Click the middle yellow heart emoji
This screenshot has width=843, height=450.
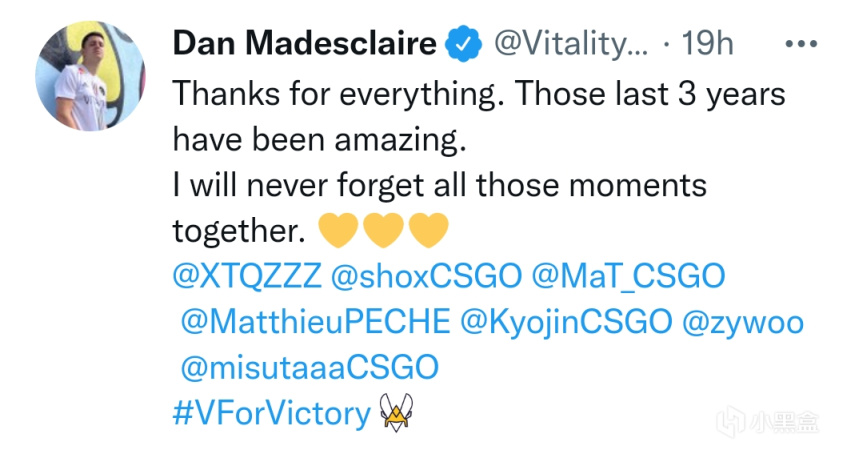384,232
